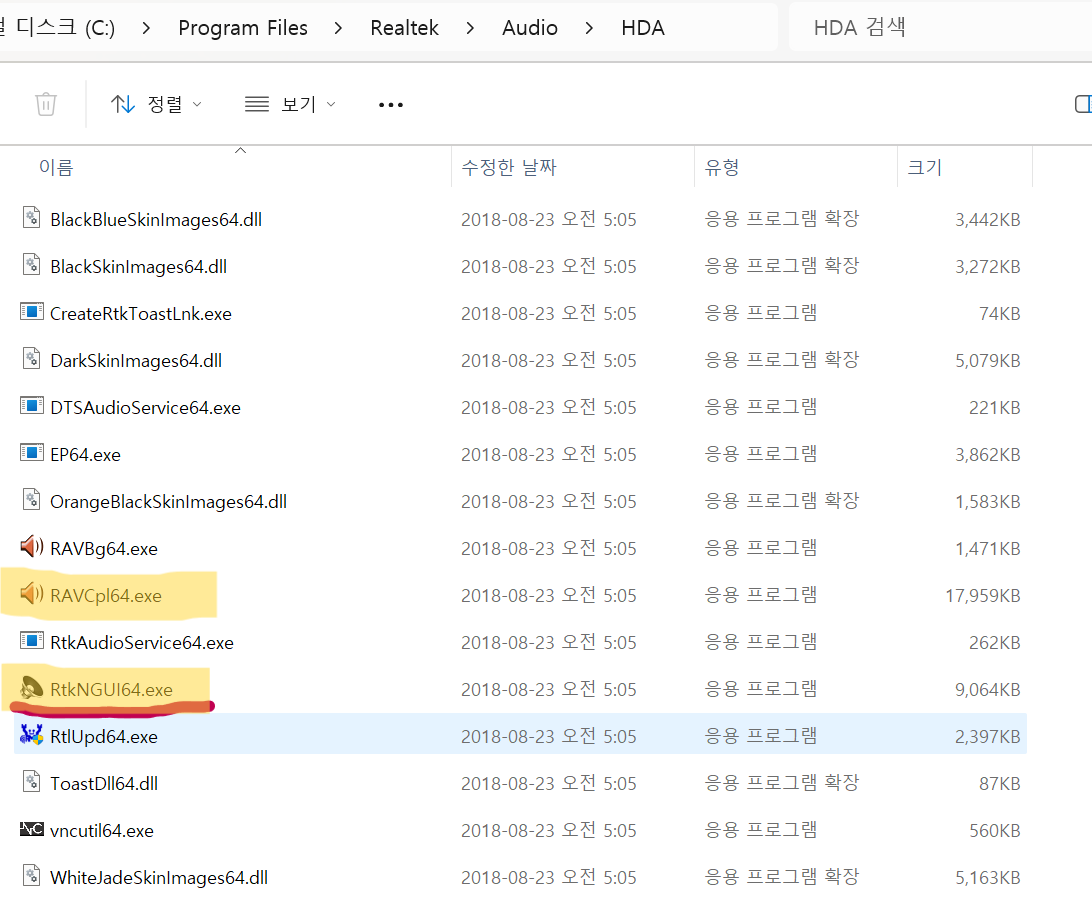1092x912 pixels.
Task: Select file name BlackSkinImages64.dll
Action: click(x=139, y=267)
